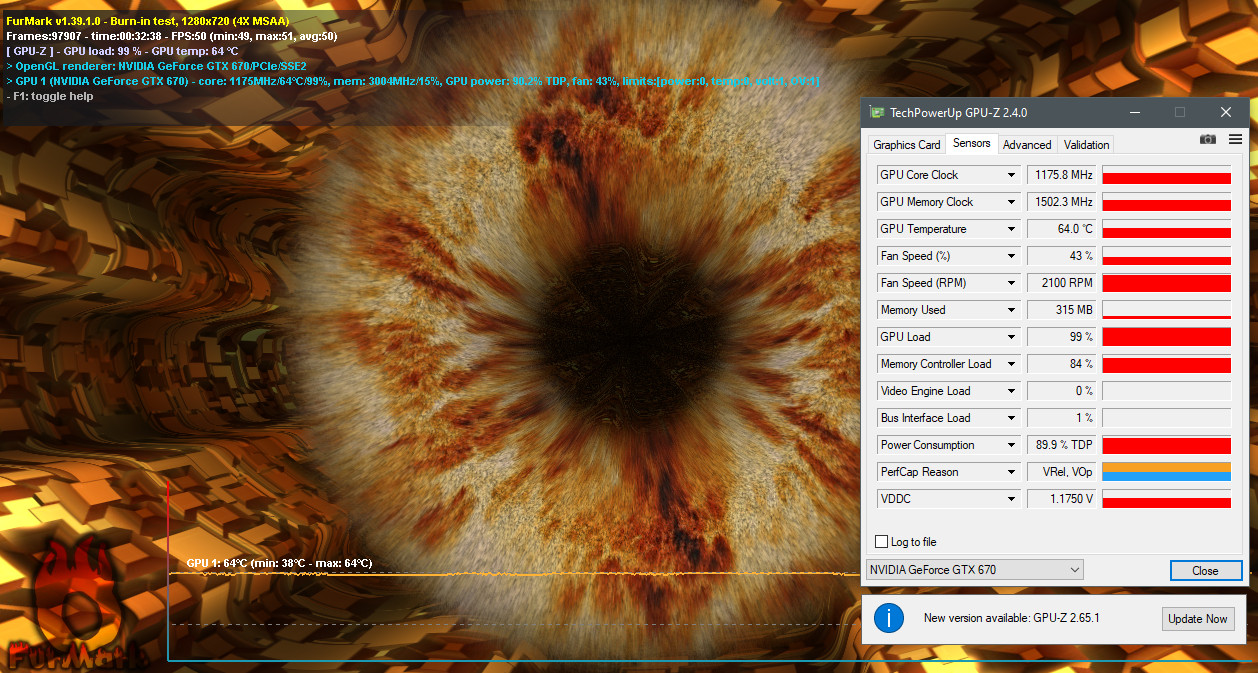The height and width of the screenshot is (673, 1258).
Task: Switch to the Graphics Card tab
Action: (x=907, y=145)
